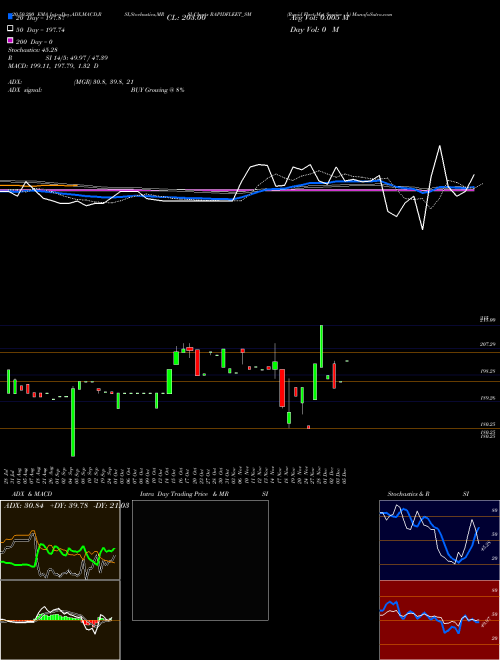Select the '200 Day = 0' legend text
Image resolution: width=500 pixels, height=660 pixels.
[34, 42]
